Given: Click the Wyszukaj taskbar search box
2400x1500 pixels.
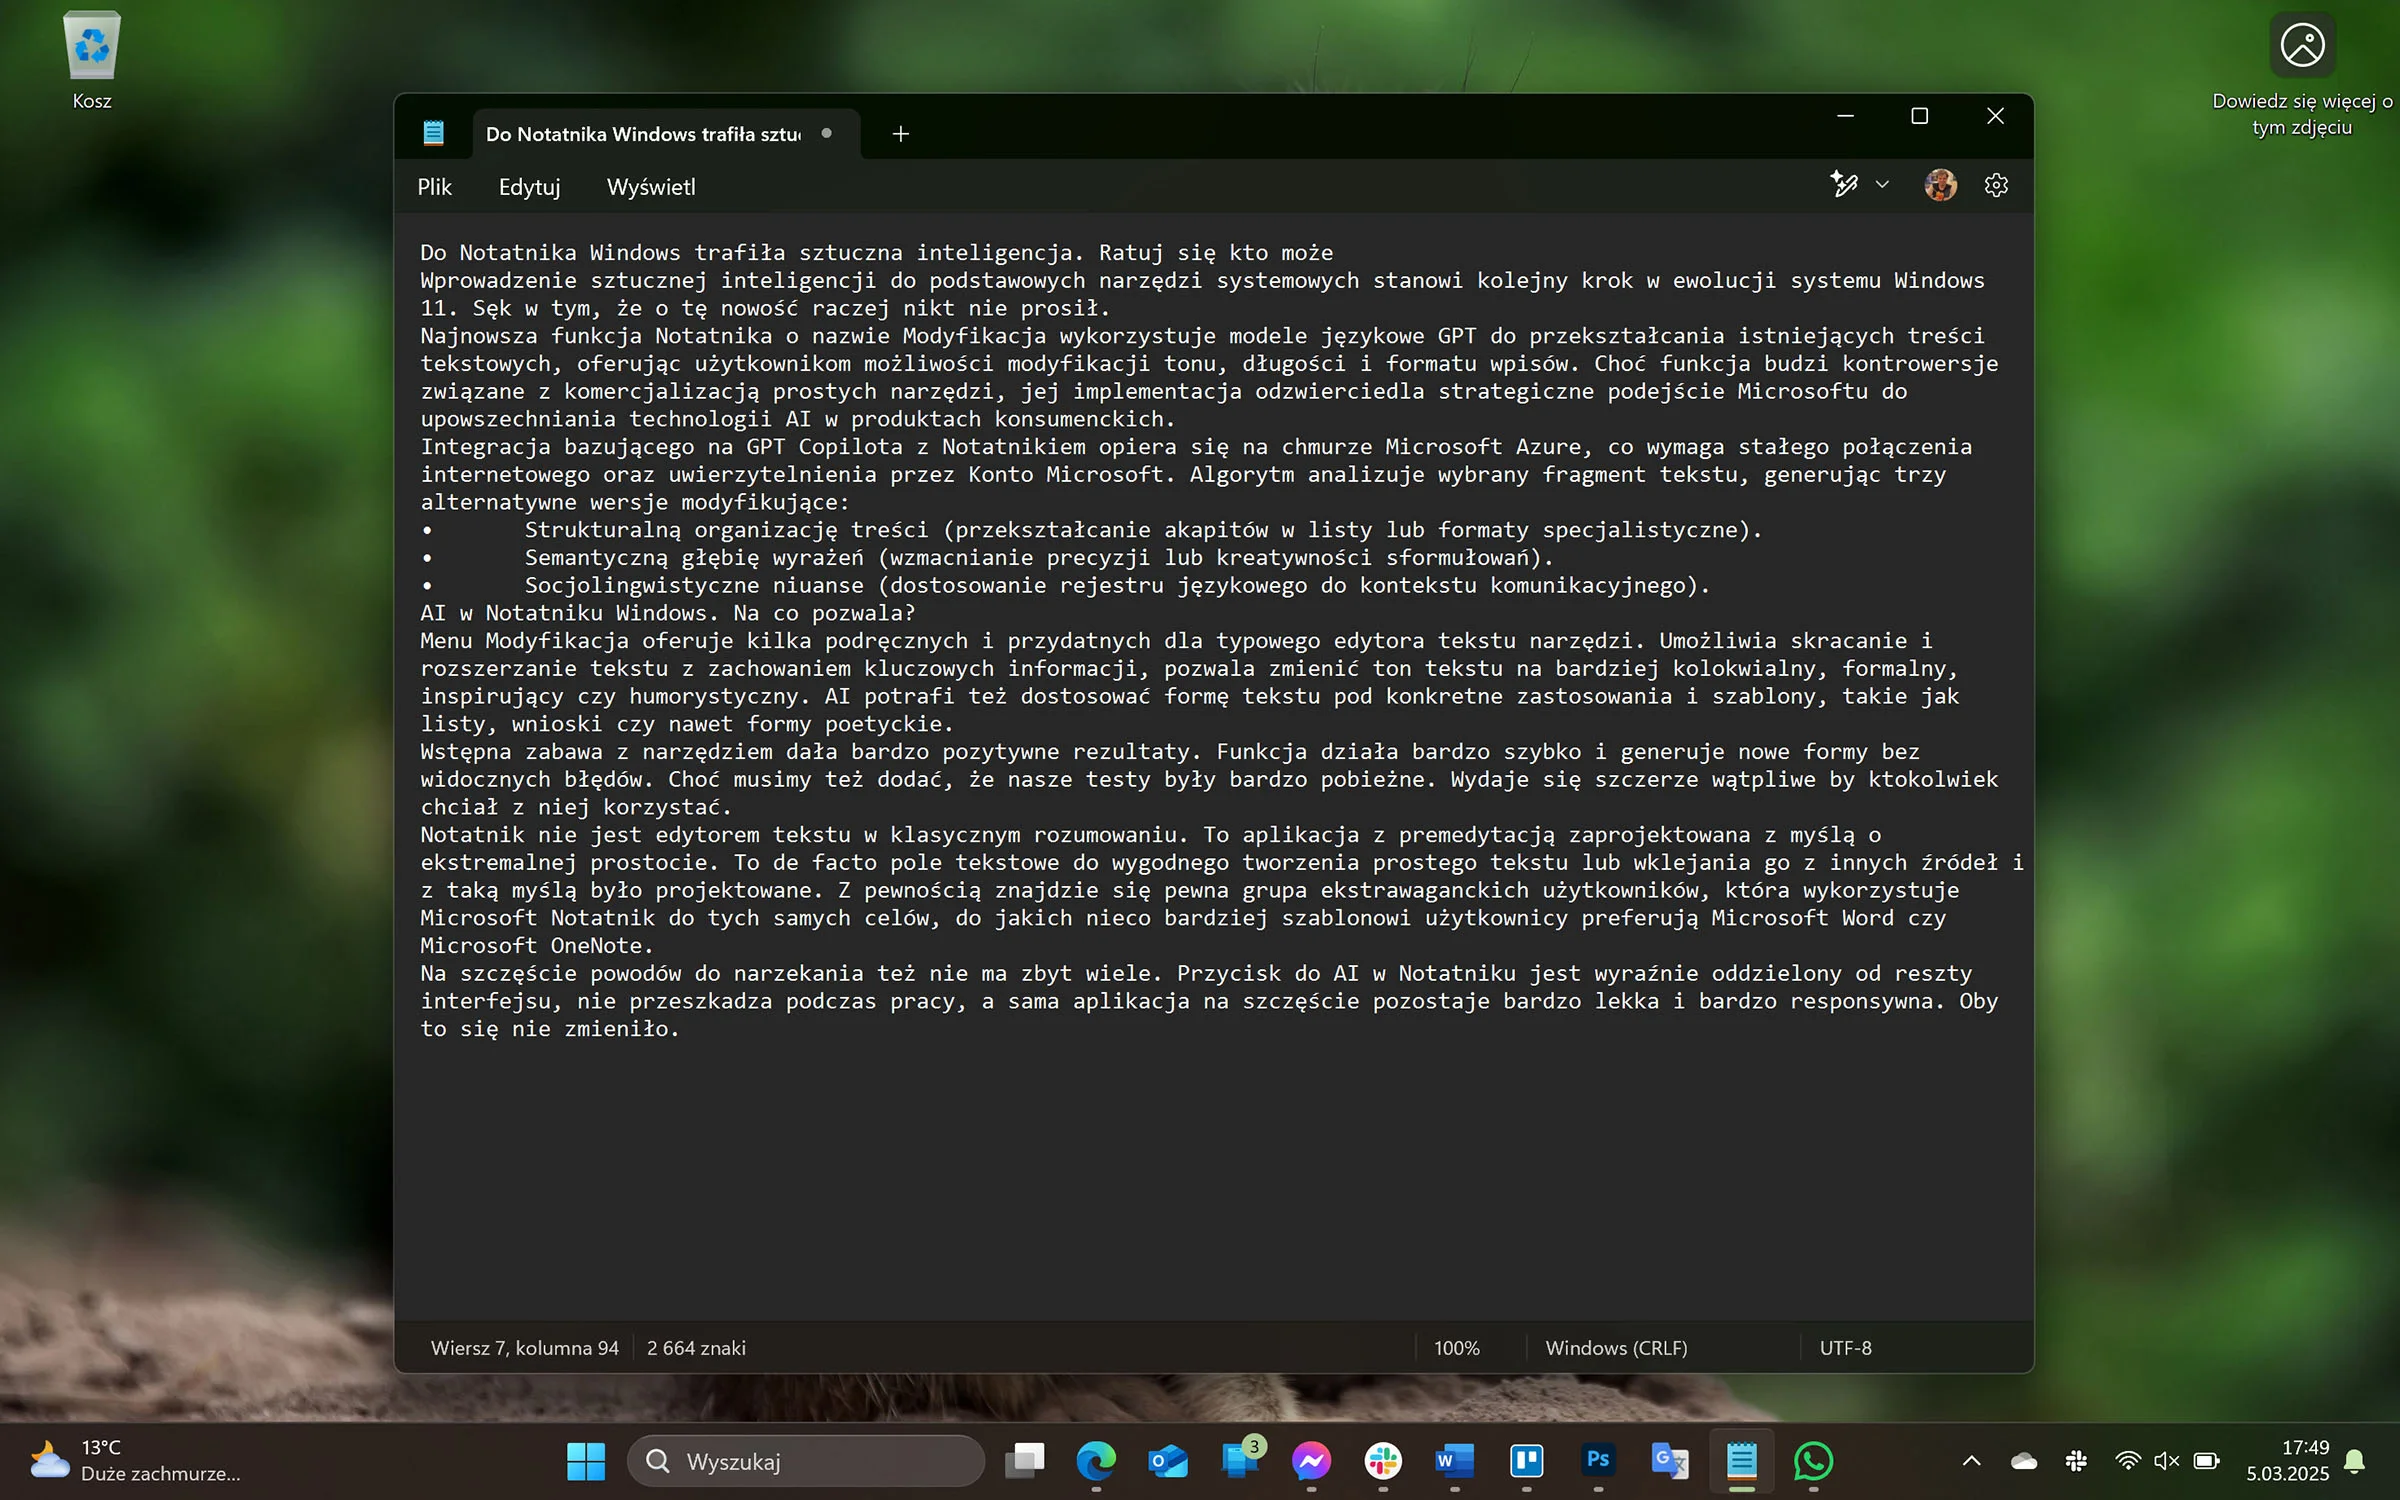Looking at the screenshot, I should click(806, 1461).
